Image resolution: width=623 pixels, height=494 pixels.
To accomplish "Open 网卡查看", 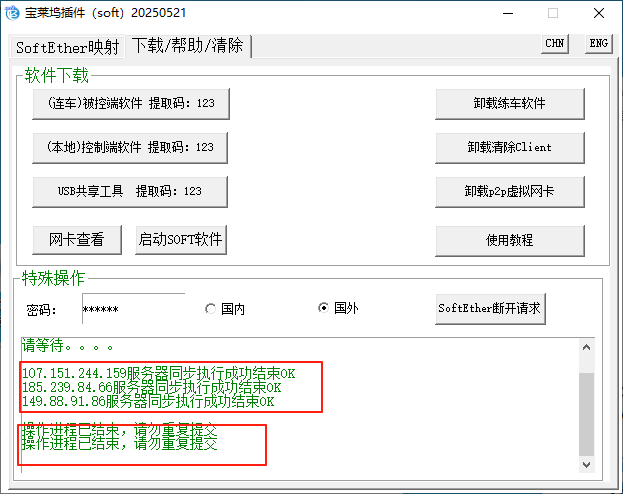I will 77,239.
